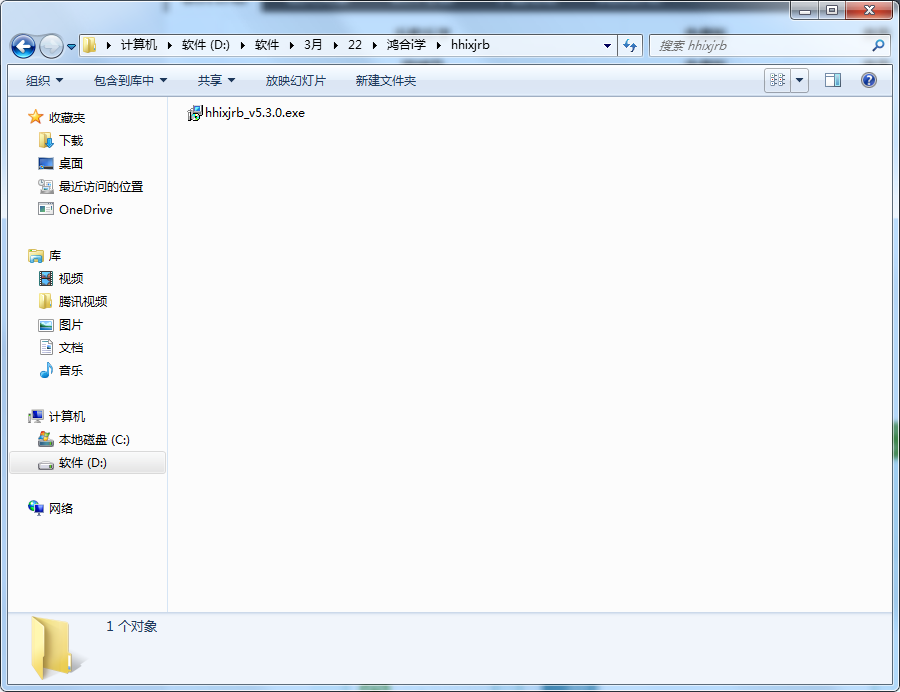Open OneDrive in the favorites sidebar
The width and height of the screenshot is (900, 692).
point(85,209)
